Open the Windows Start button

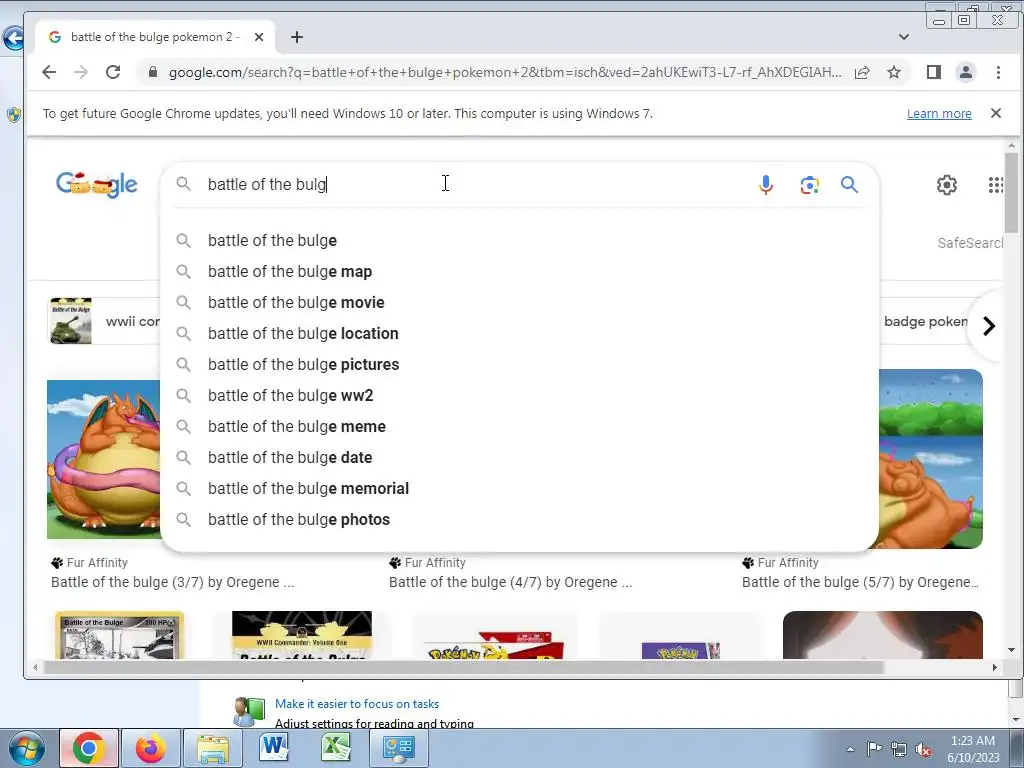point(26,748)
